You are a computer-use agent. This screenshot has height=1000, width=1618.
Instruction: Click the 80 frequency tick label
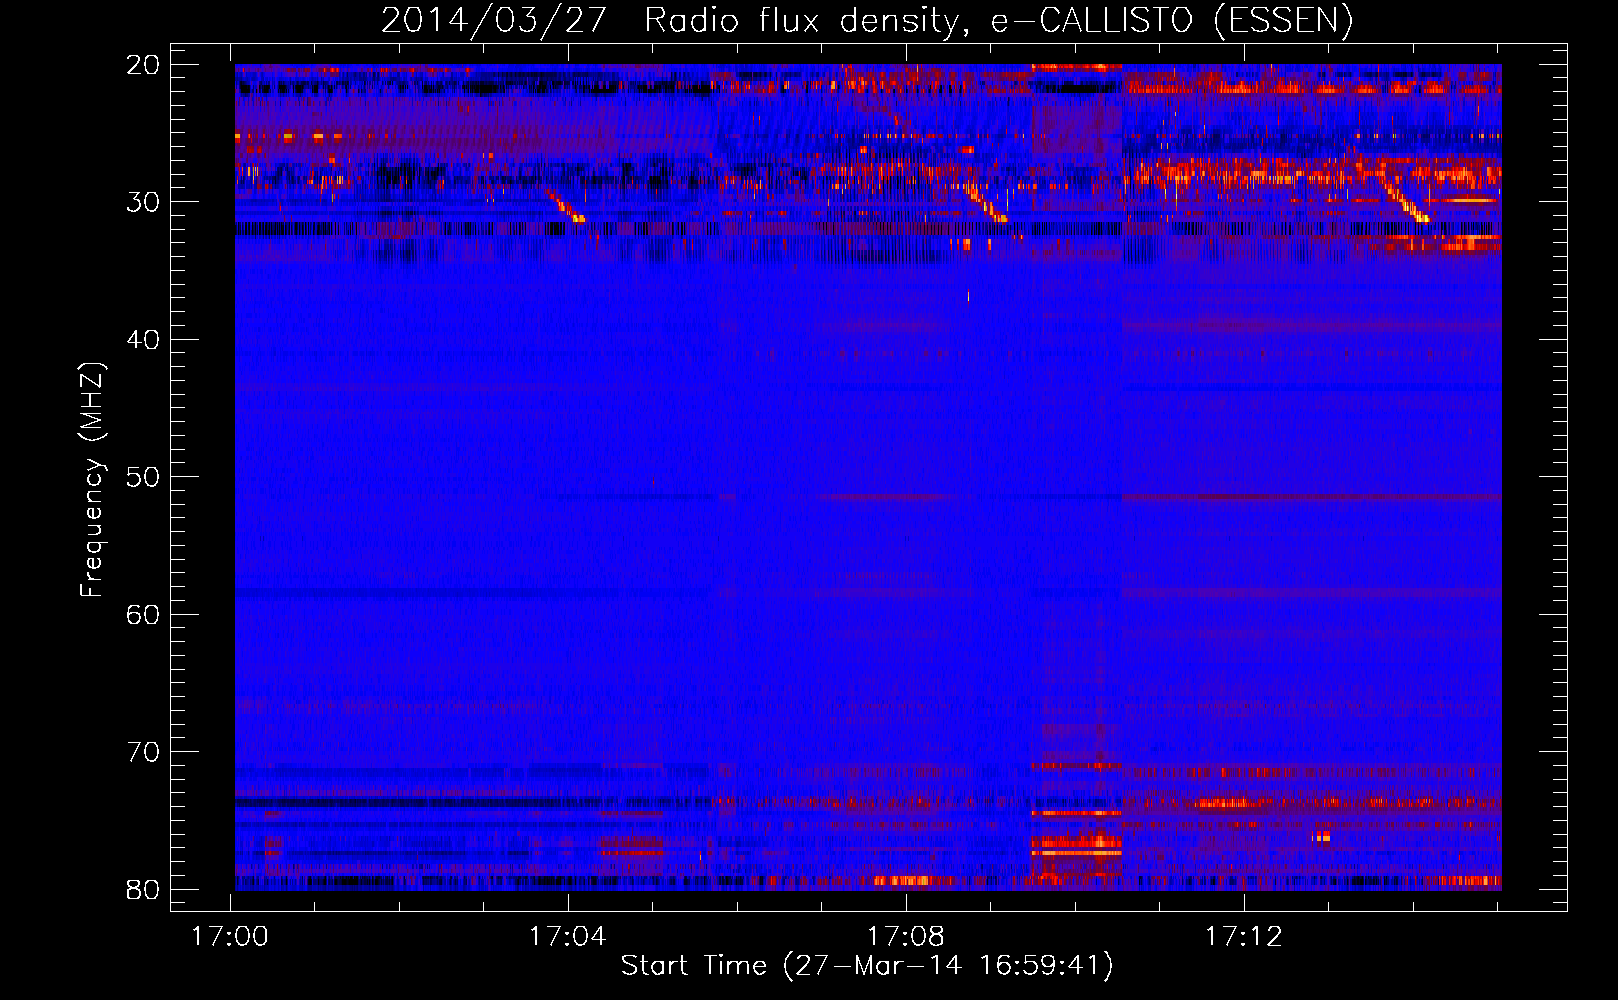143,889
